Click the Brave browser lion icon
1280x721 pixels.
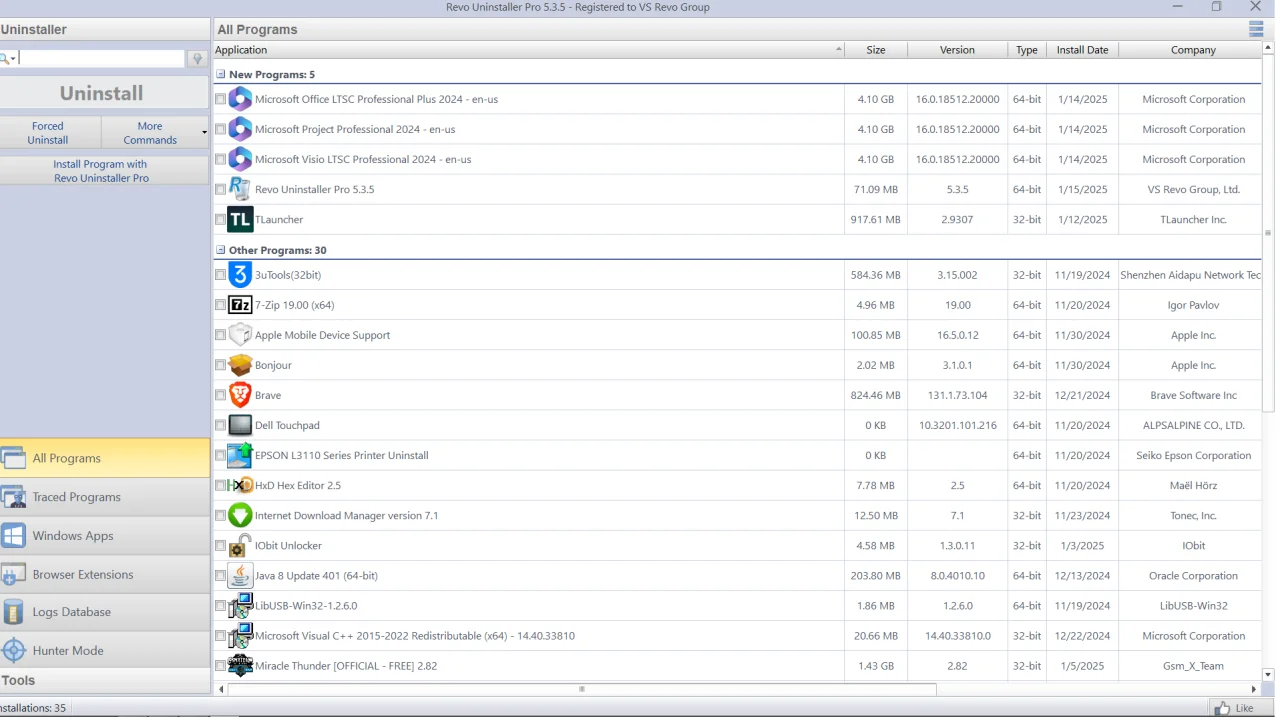tap(240, 395)
